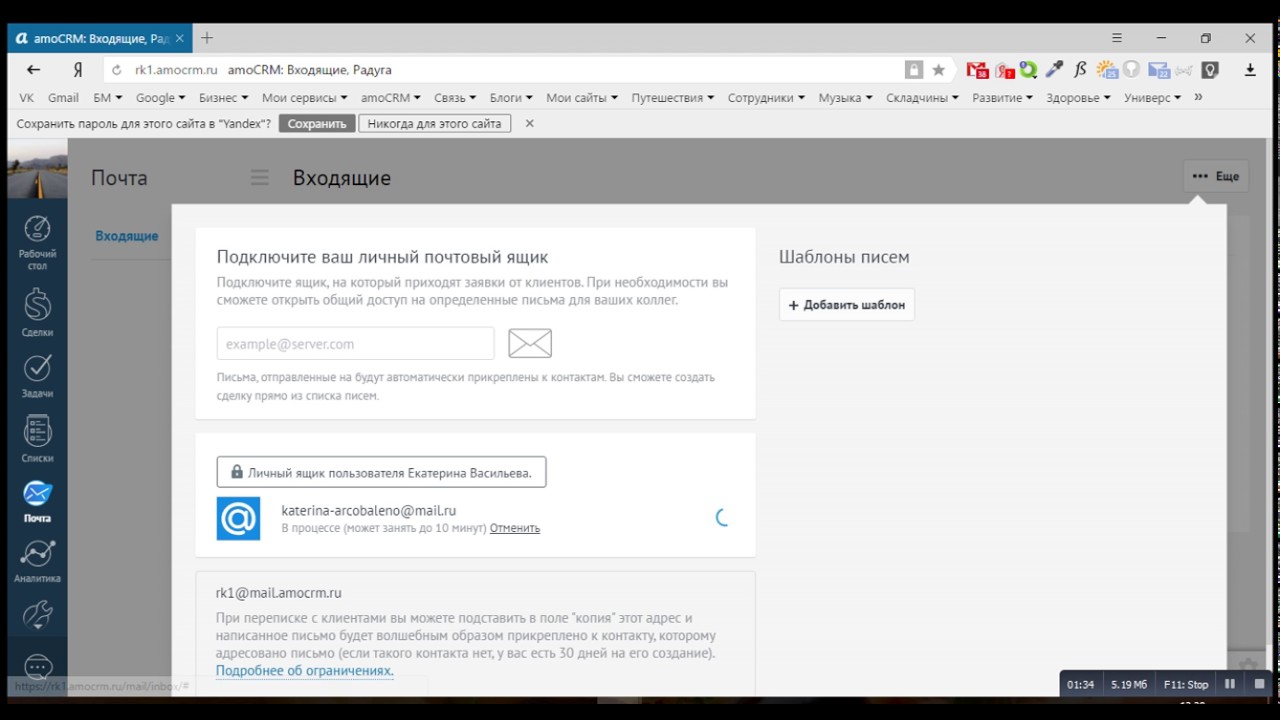Screen dimensions: 1280x720
Task: Expand Бизнес bookmarks folder
Action: [x=224, y=98]
